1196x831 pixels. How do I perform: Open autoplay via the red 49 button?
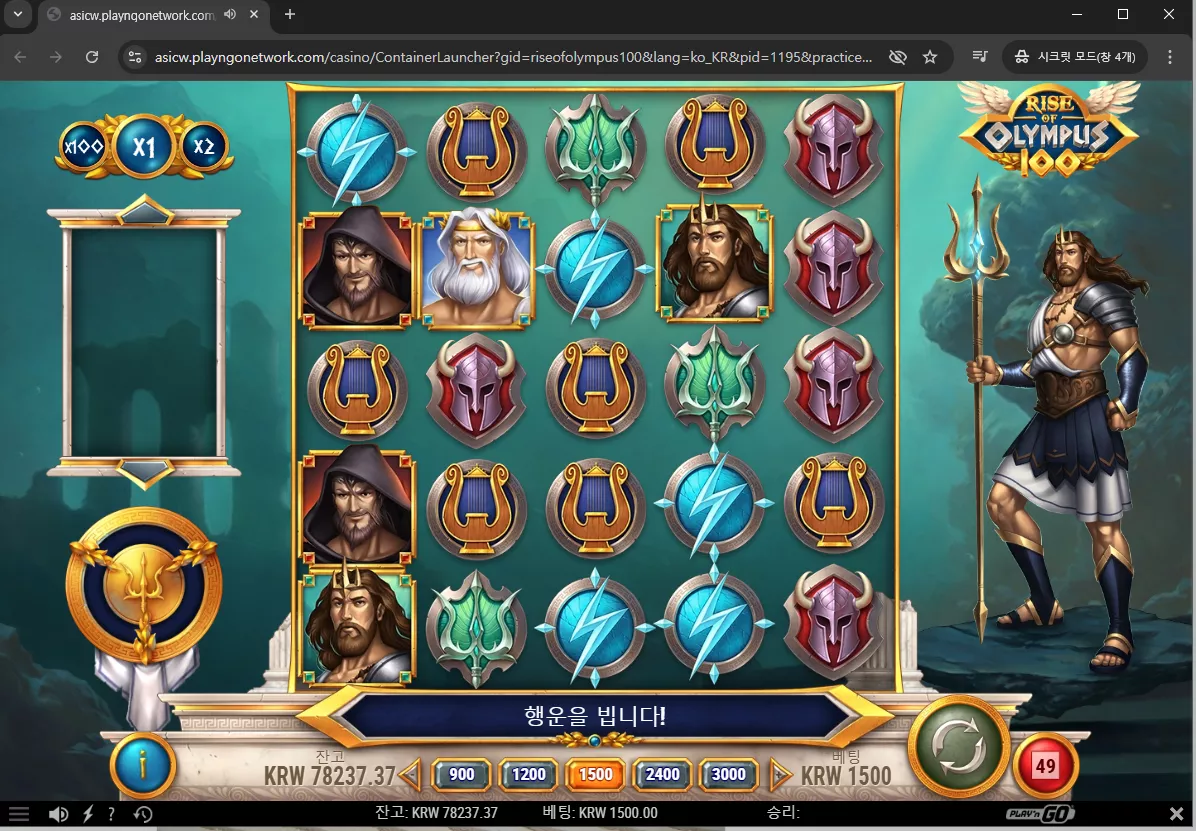point(1046,765)
